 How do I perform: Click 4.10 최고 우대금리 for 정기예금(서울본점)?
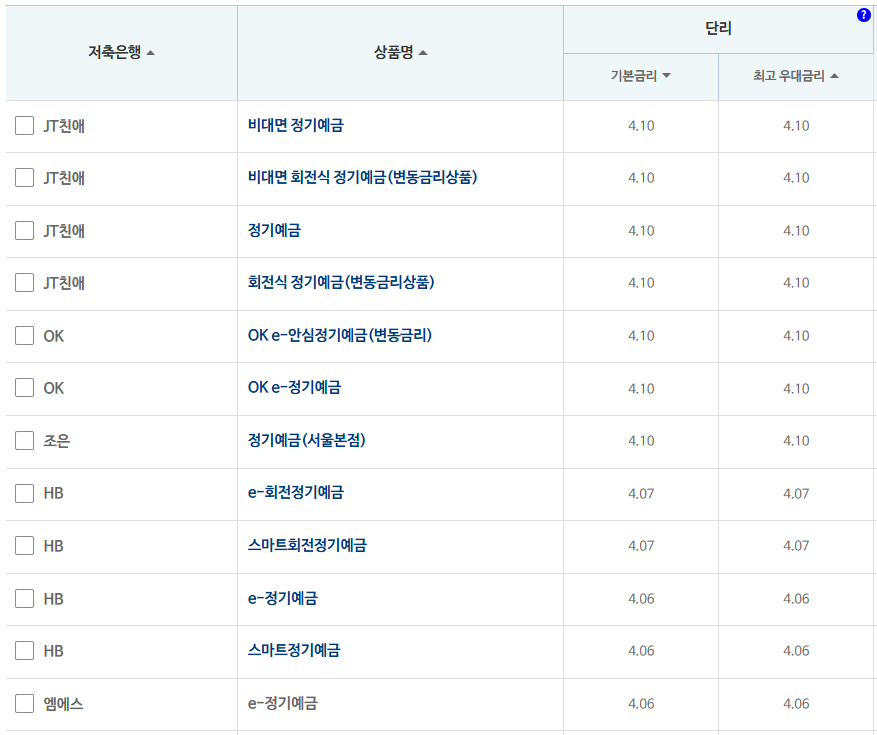pyautogui.click(x=796, y=441)
